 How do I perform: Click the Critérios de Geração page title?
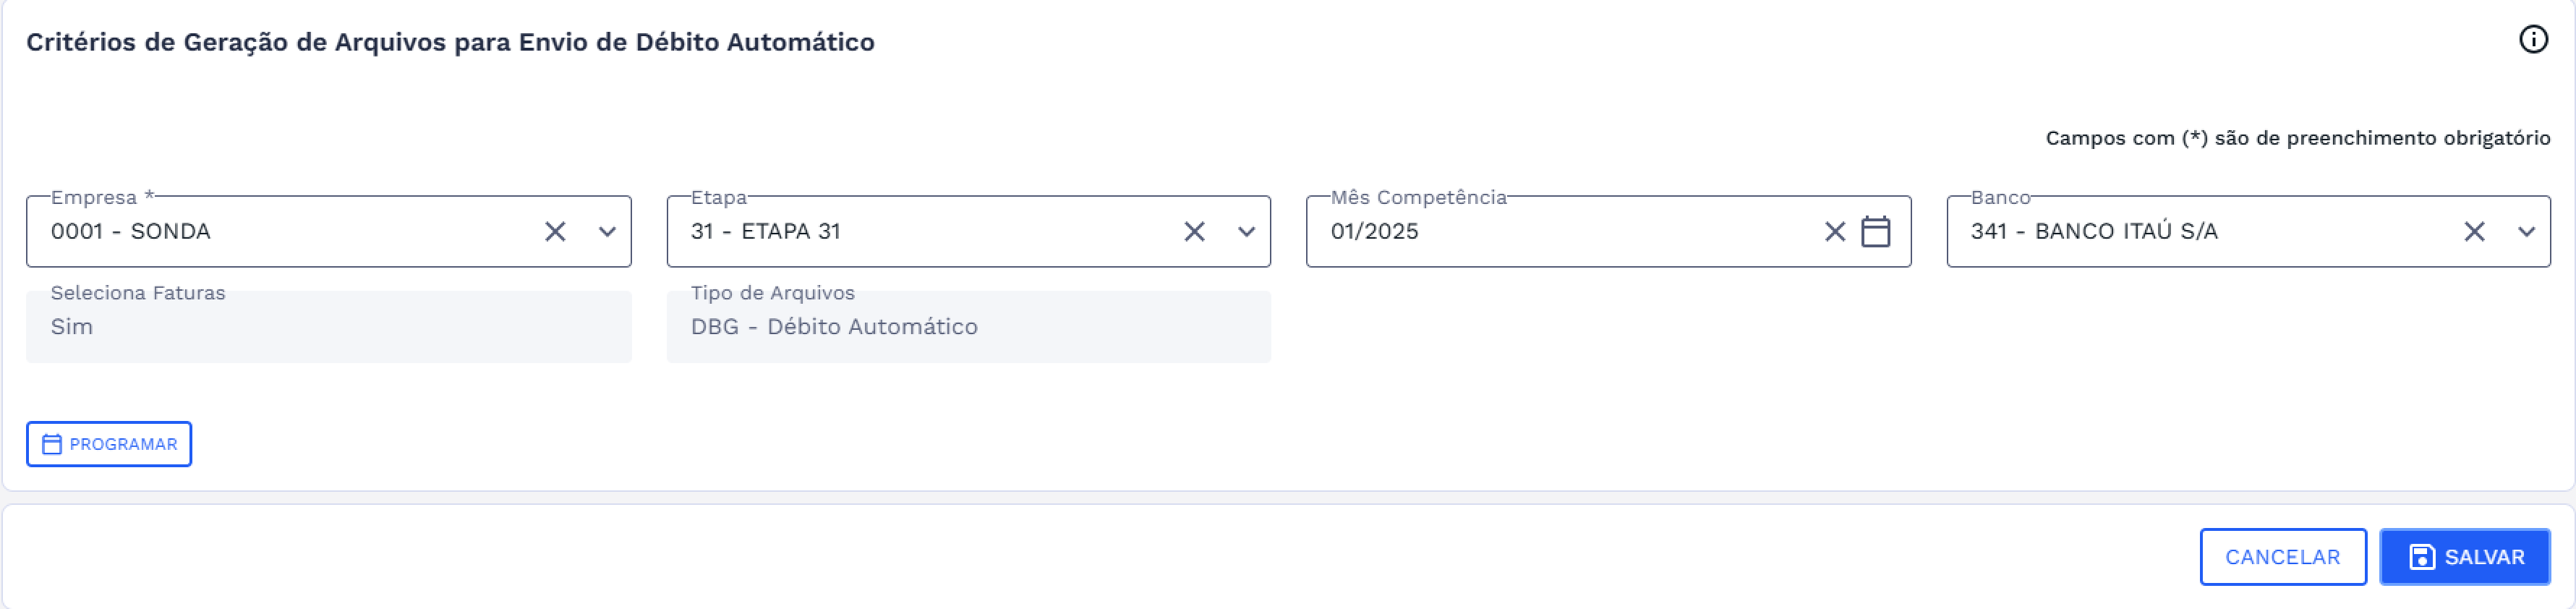[x=450, y=42]
